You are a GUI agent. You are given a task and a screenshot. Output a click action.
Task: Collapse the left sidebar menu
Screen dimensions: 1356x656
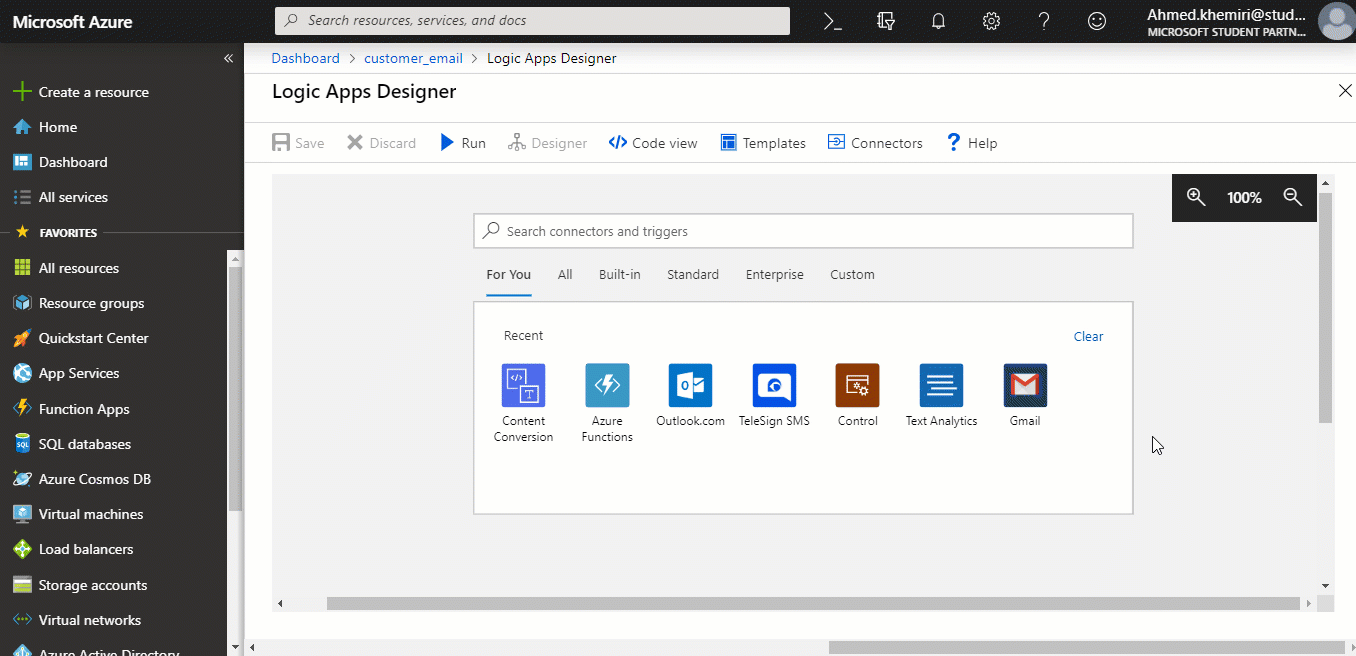(x=228, y=58)
